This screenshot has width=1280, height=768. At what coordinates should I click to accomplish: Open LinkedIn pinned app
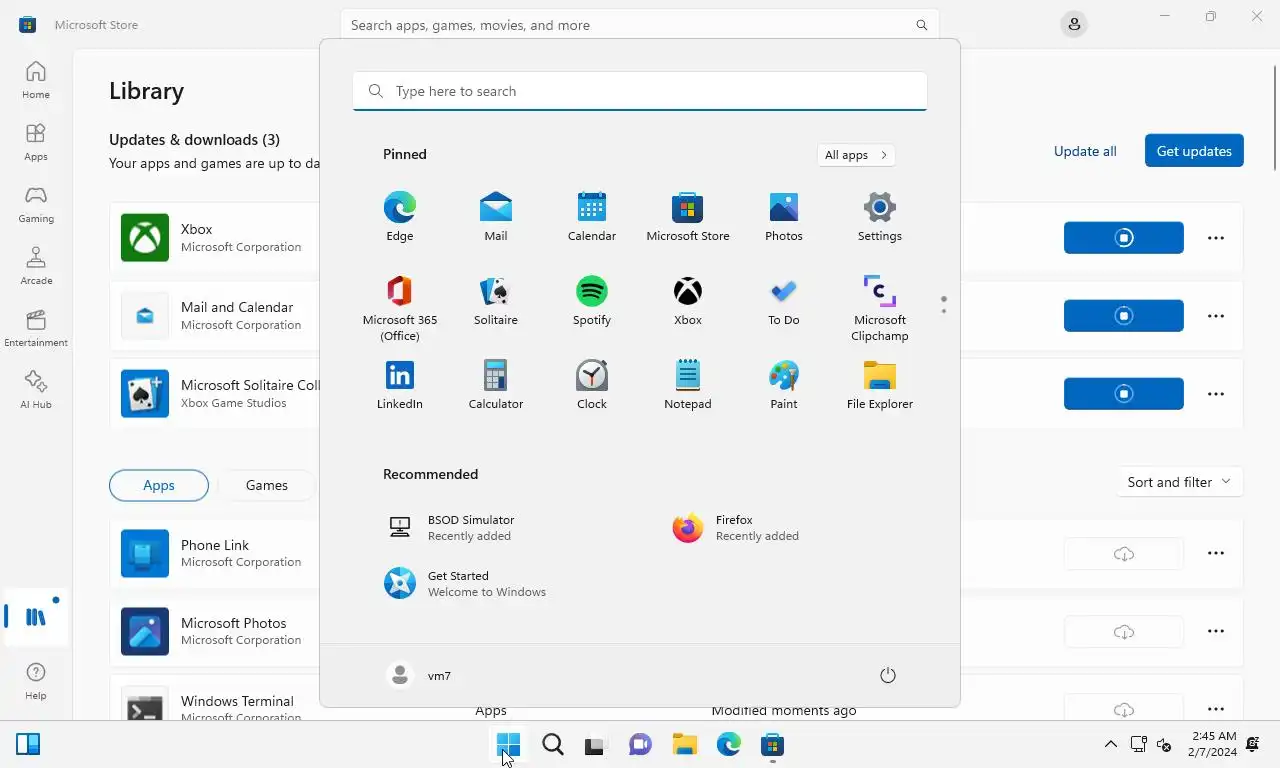coord(400,385)
